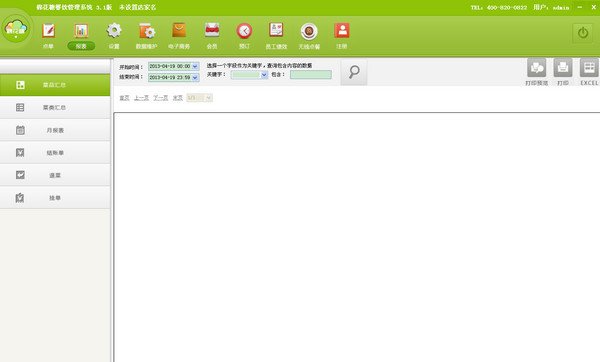Select 月报表 monthly report in sidebar
This screenshot has height=362, width=600.
click(55, 130)
